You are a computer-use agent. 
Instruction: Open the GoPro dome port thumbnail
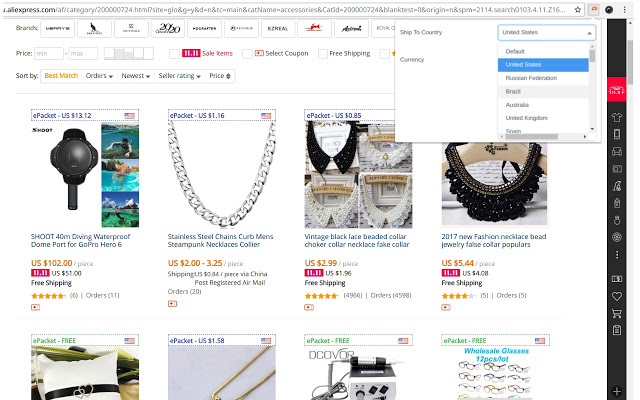click(x=85, y=175)
